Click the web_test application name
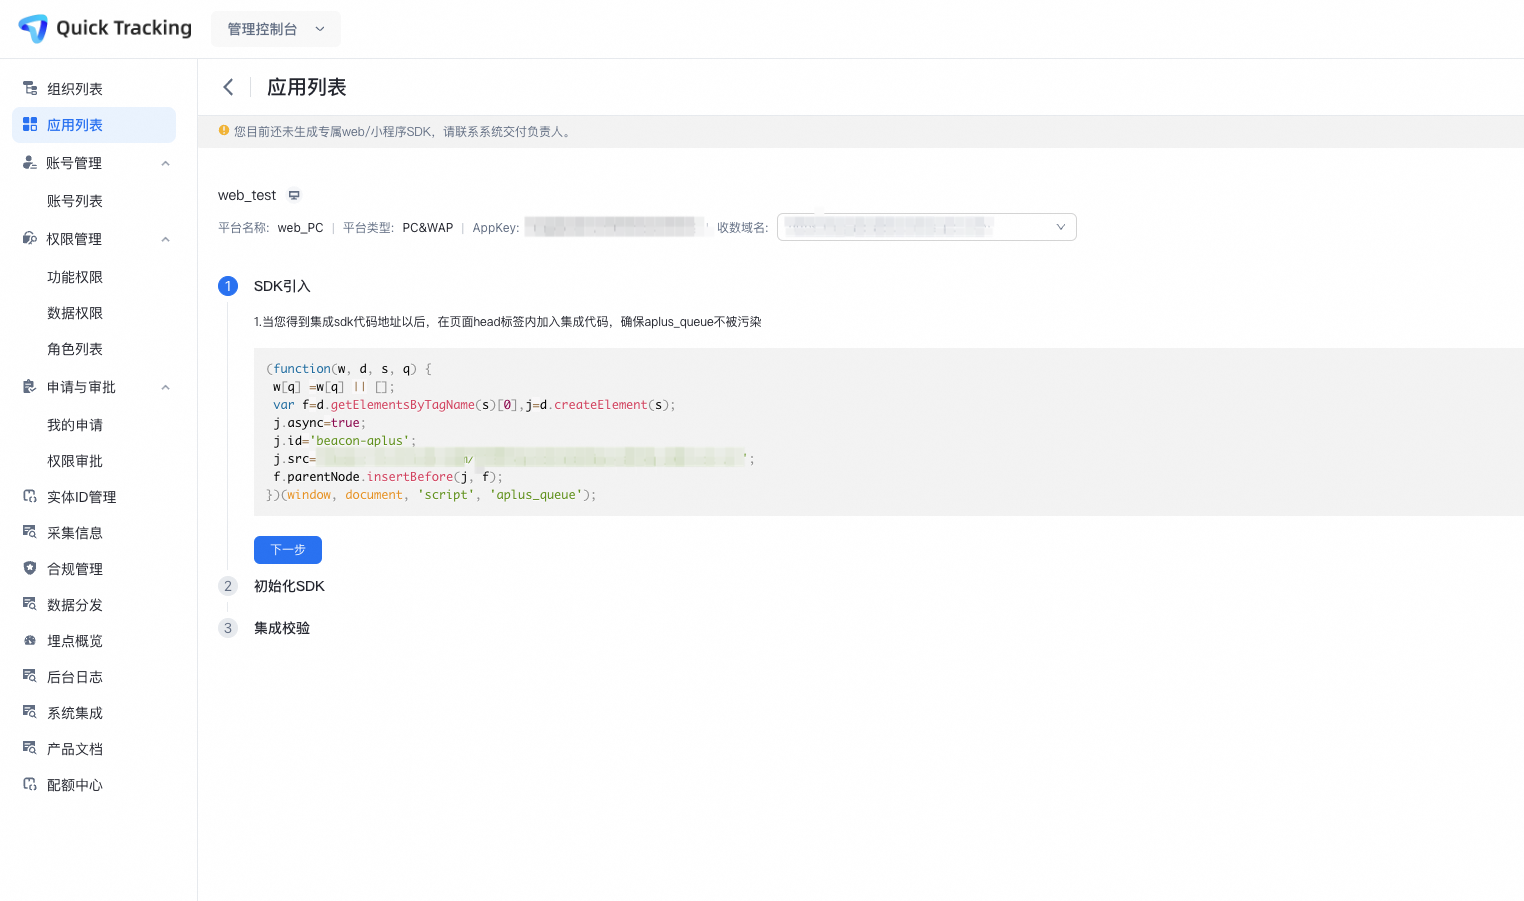 [247, 196]
